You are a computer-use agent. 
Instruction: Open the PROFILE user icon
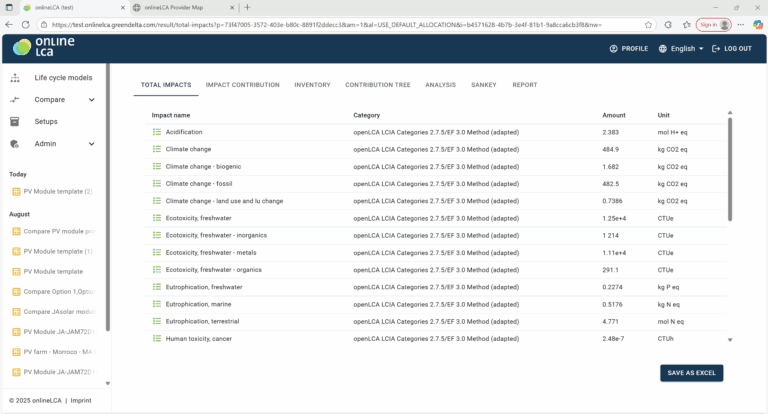[614, 48]
